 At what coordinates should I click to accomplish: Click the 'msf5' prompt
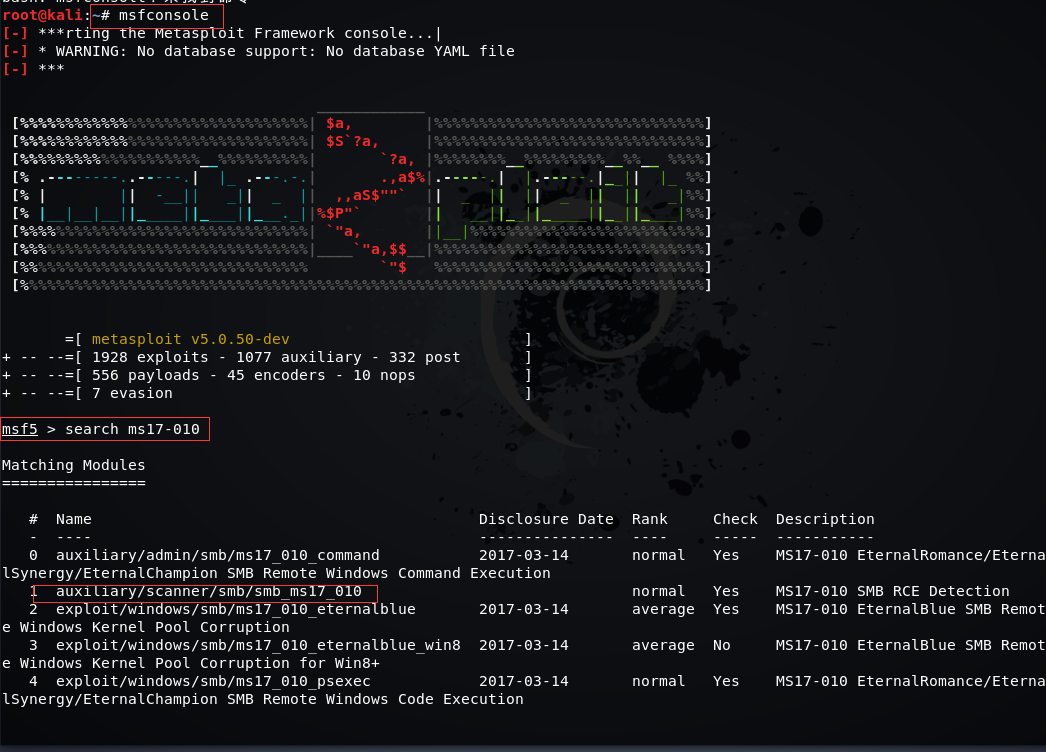[19, 429]
